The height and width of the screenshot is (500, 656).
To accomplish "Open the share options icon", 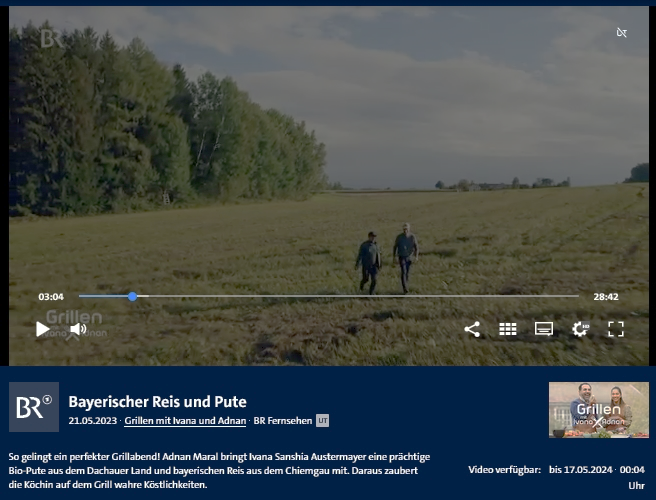I will click(472, 329).
